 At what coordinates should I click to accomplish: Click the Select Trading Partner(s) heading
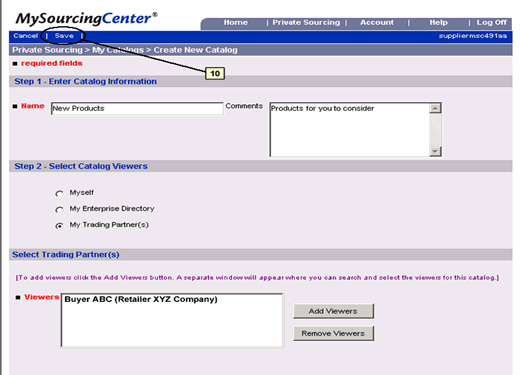[66, 255]
